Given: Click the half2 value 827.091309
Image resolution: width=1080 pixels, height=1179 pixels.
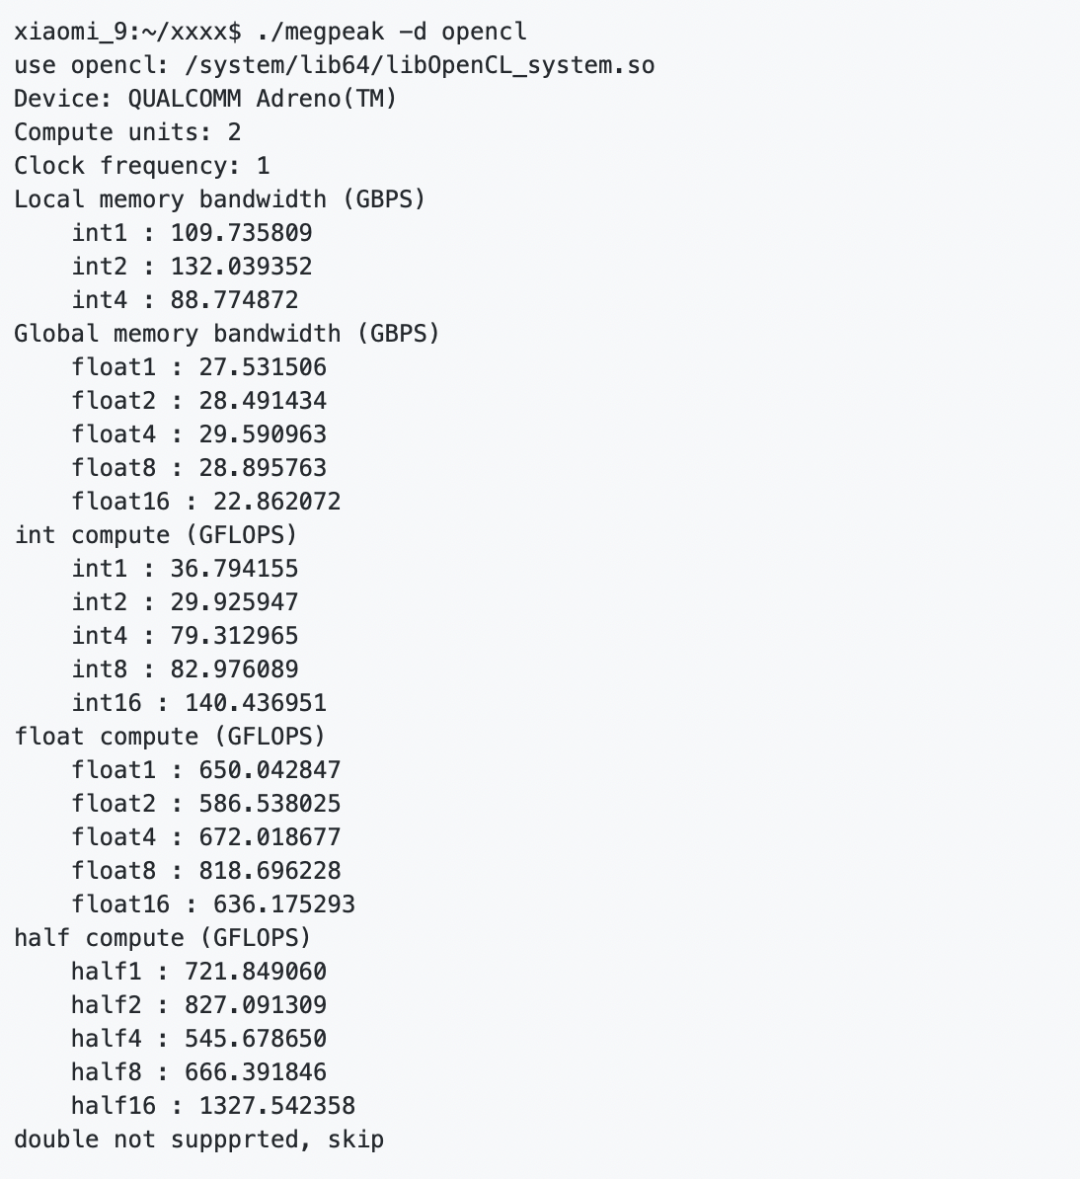Looking at the screenshot, I should 256,1005.
